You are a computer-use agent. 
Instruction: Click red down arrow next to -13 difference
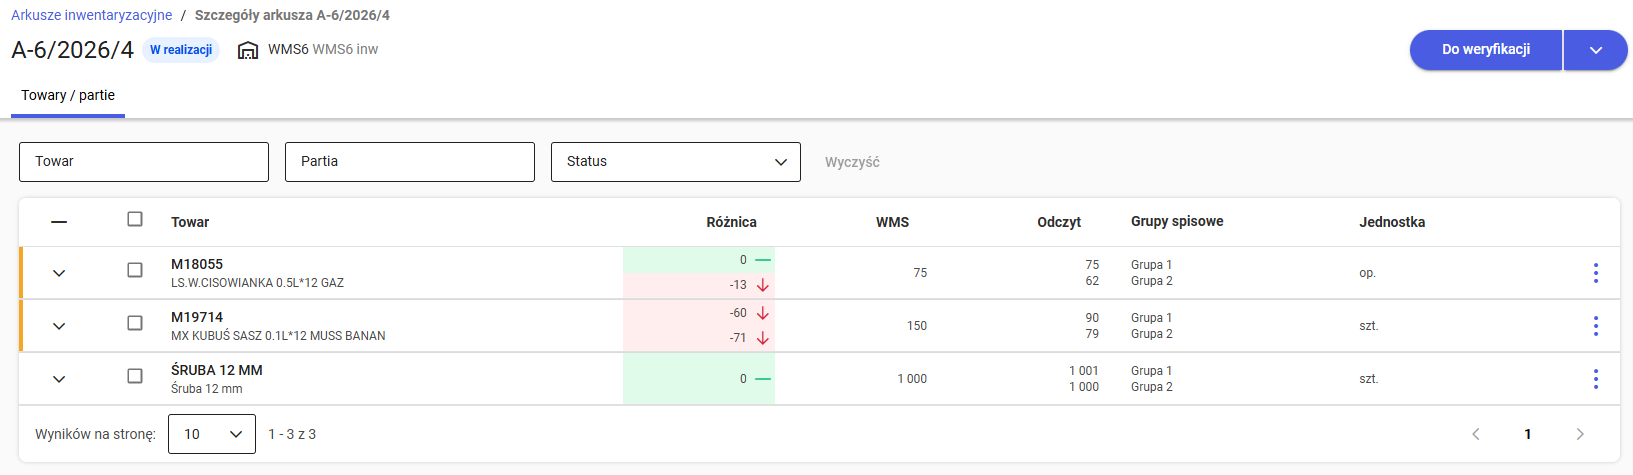[x=763, y=285]
